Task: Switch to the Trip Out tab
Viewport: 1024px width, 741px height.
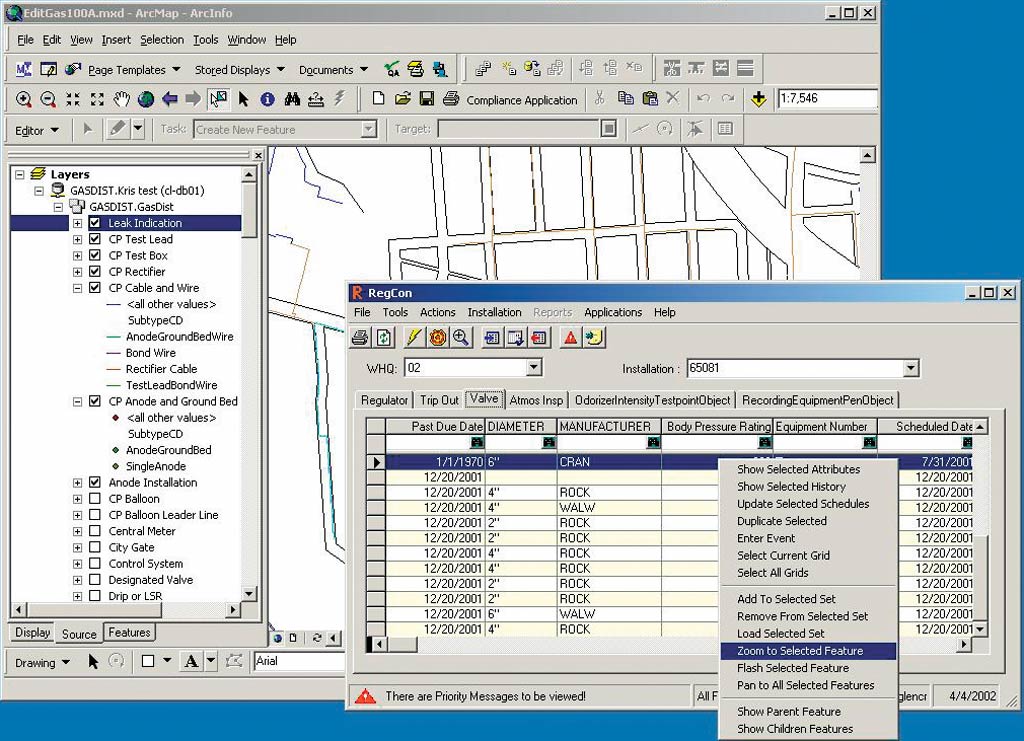Action: 439,400
